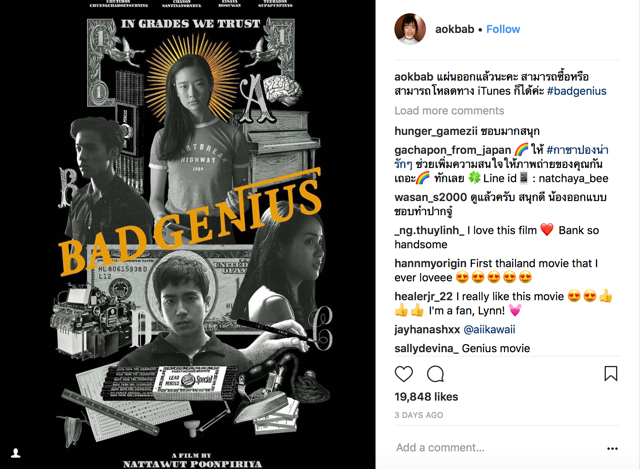View the 19,848 likes list

[x=426, y=397]
